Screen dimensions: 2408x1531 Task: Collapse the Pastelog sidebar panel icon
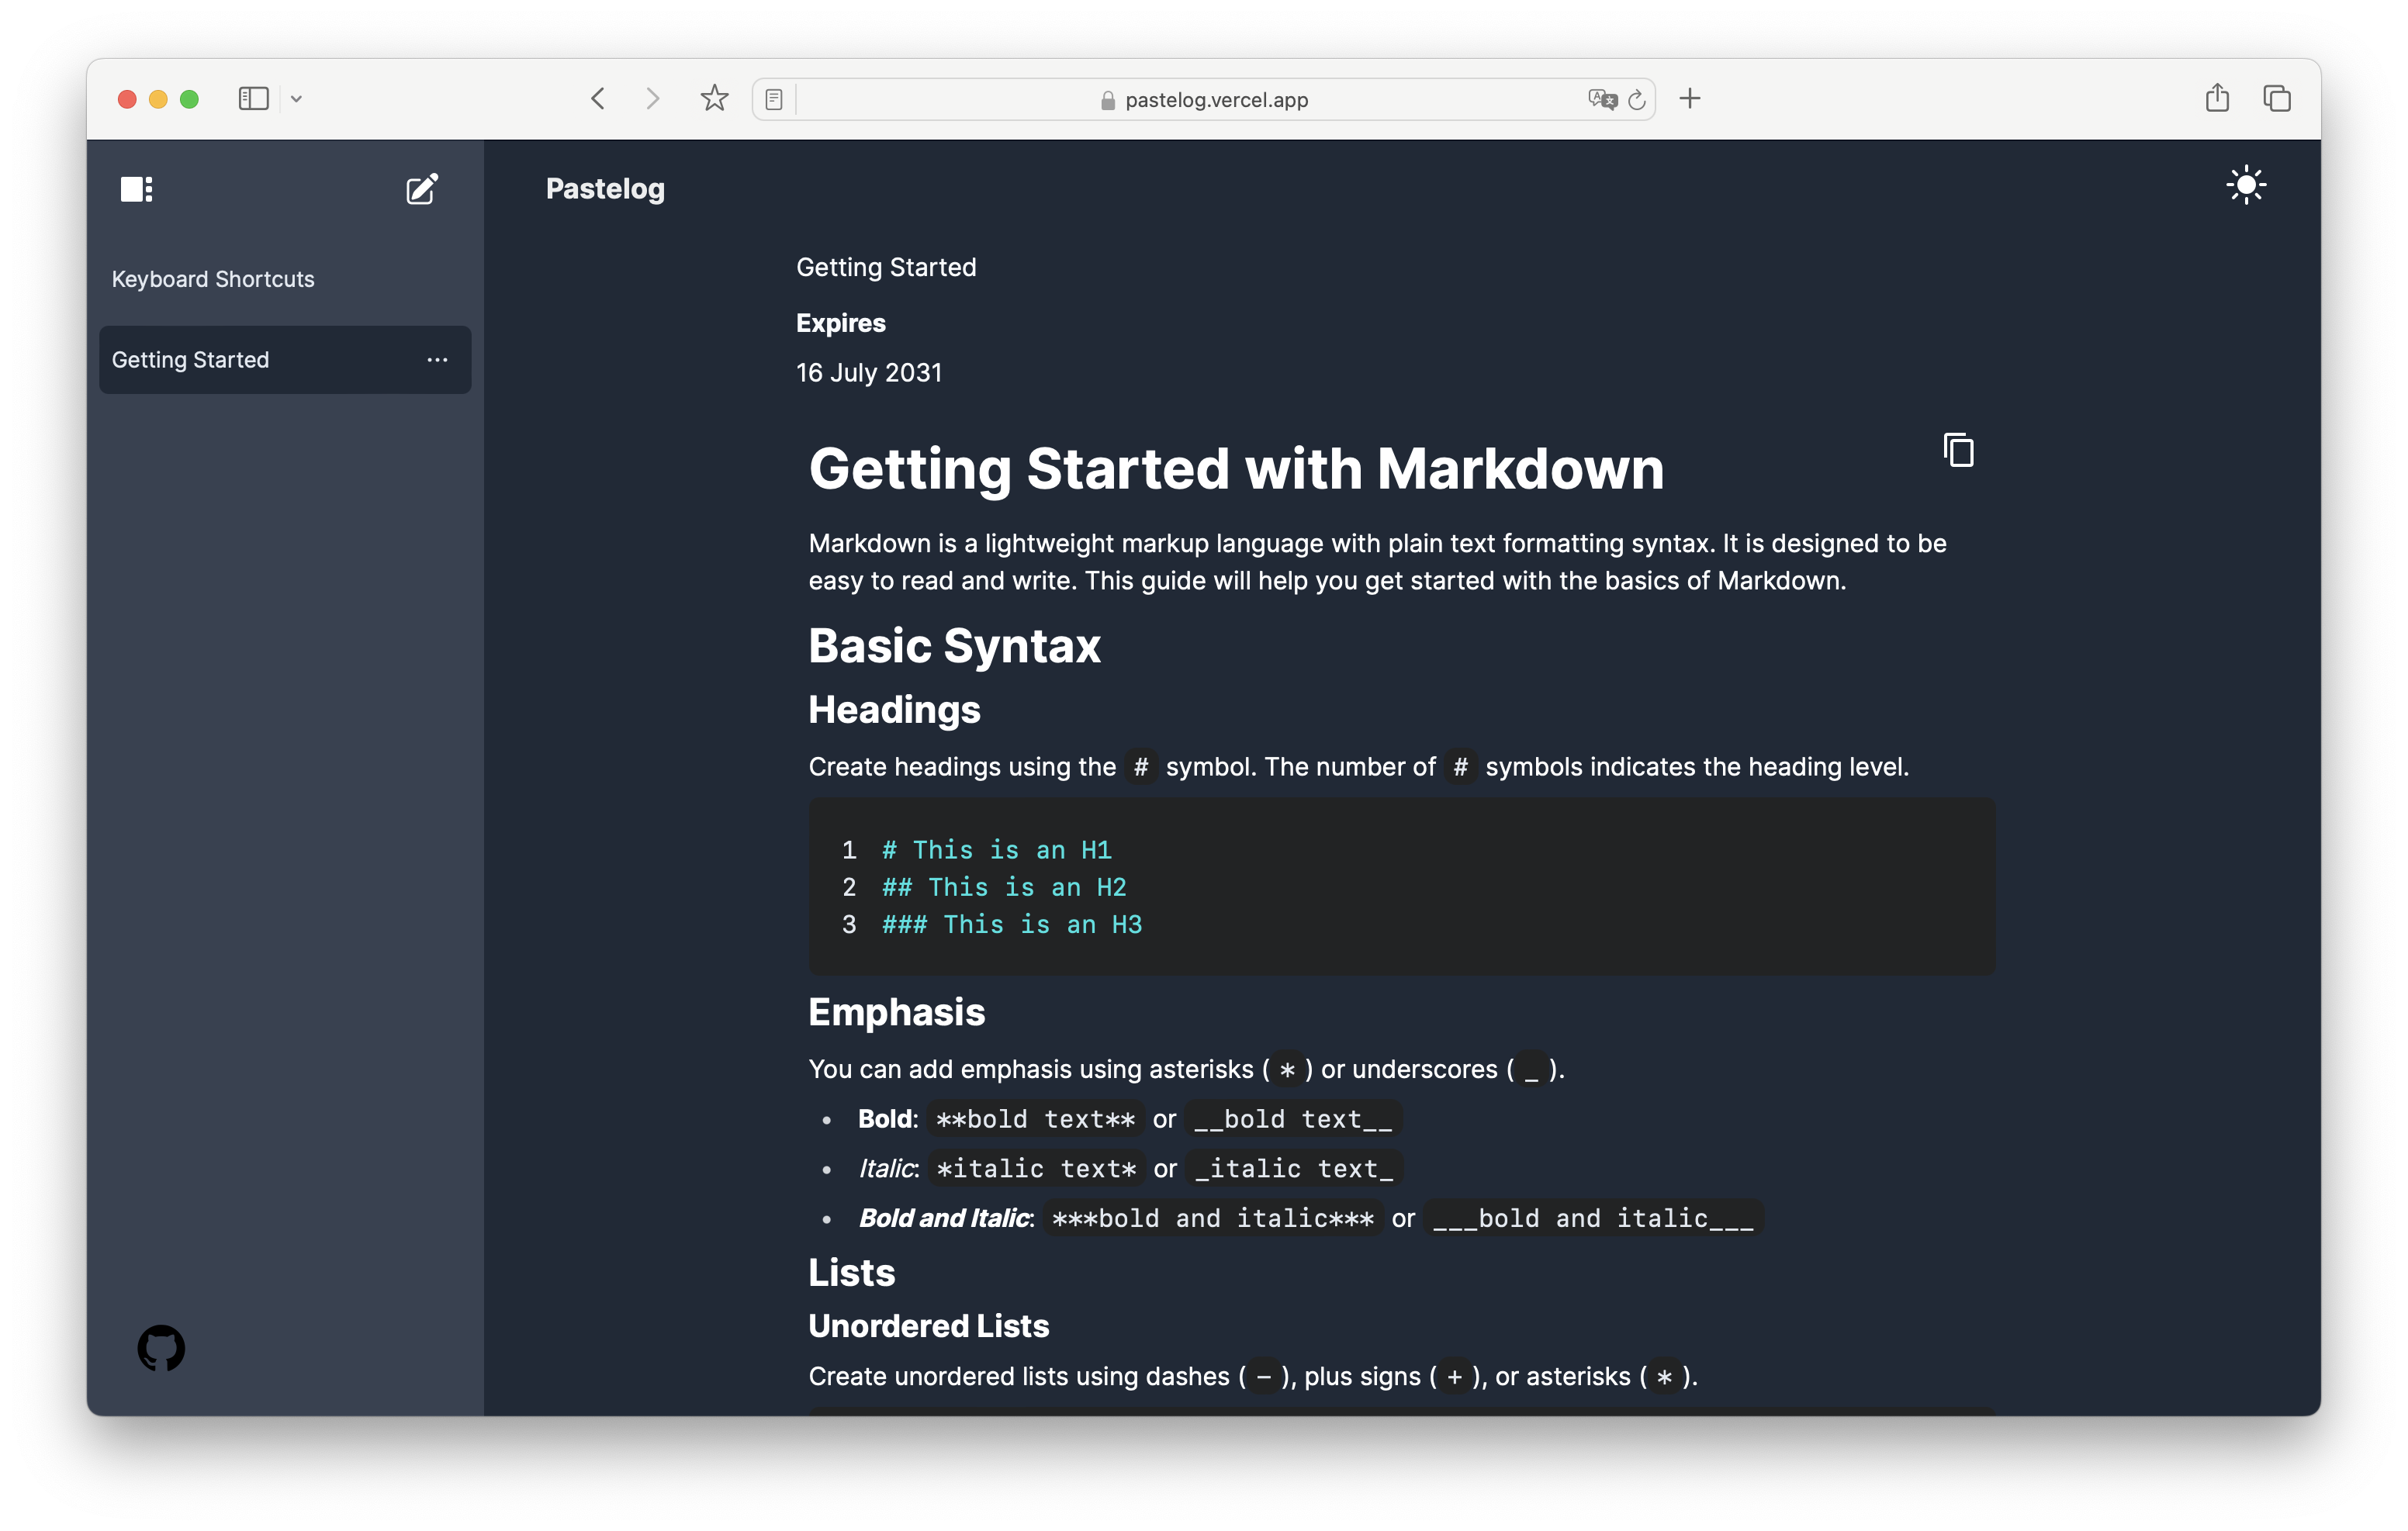pyautogui.click(x=136, y=189)
